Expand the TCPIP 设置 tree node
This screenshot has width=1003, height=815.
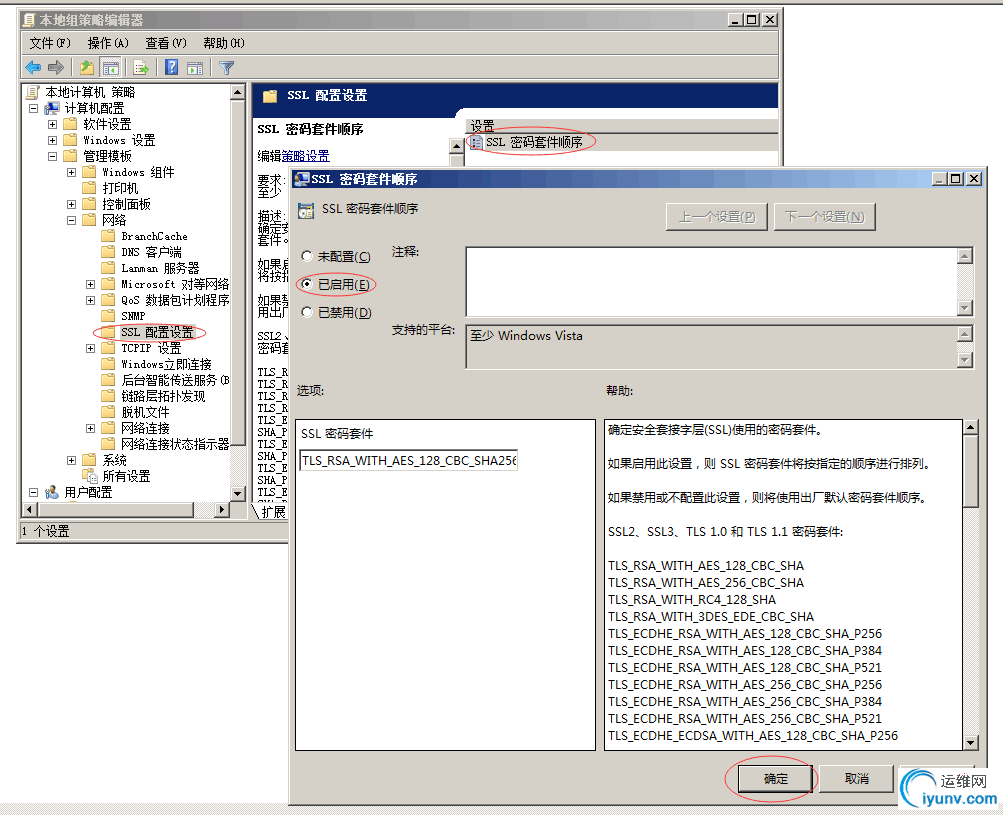click(90, 348)
